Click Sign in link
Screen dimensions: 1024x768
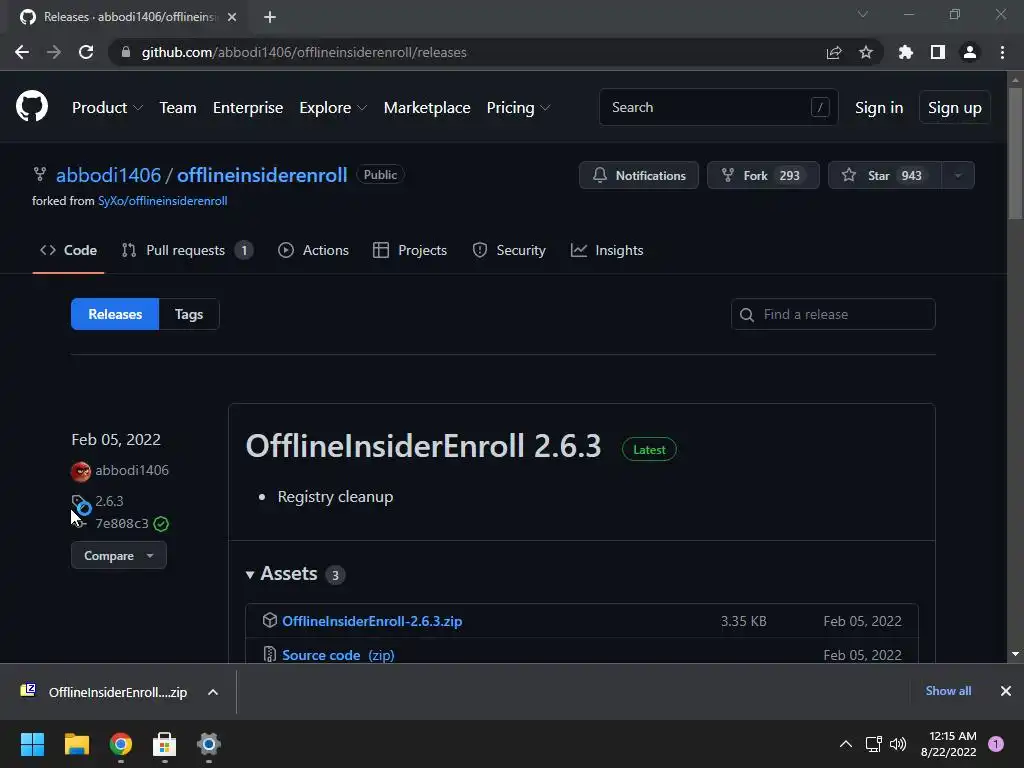[x=879, y=108]
